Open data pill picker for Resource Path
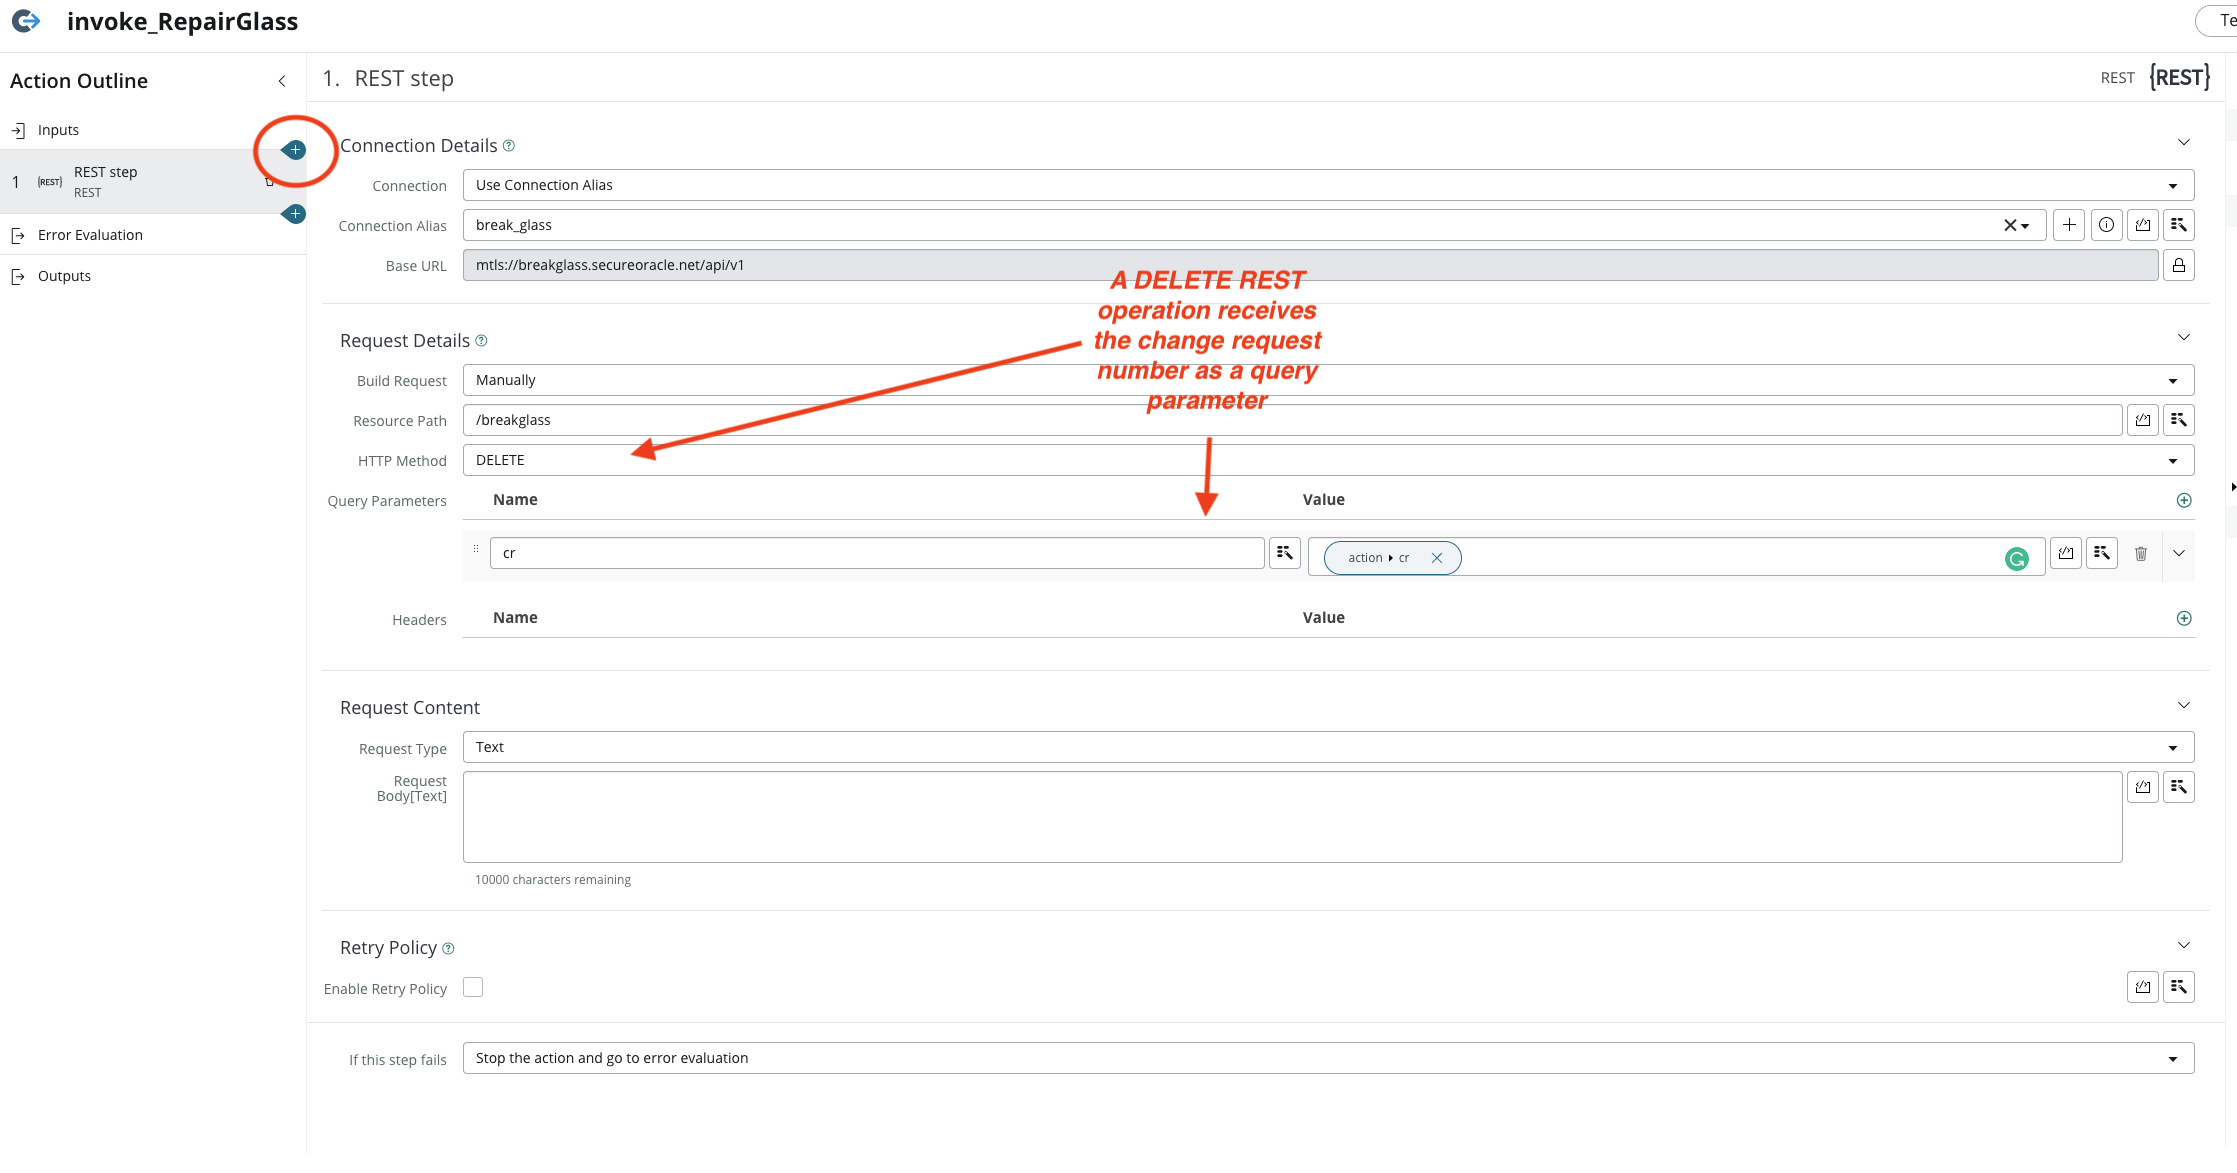 point(2179,420)
